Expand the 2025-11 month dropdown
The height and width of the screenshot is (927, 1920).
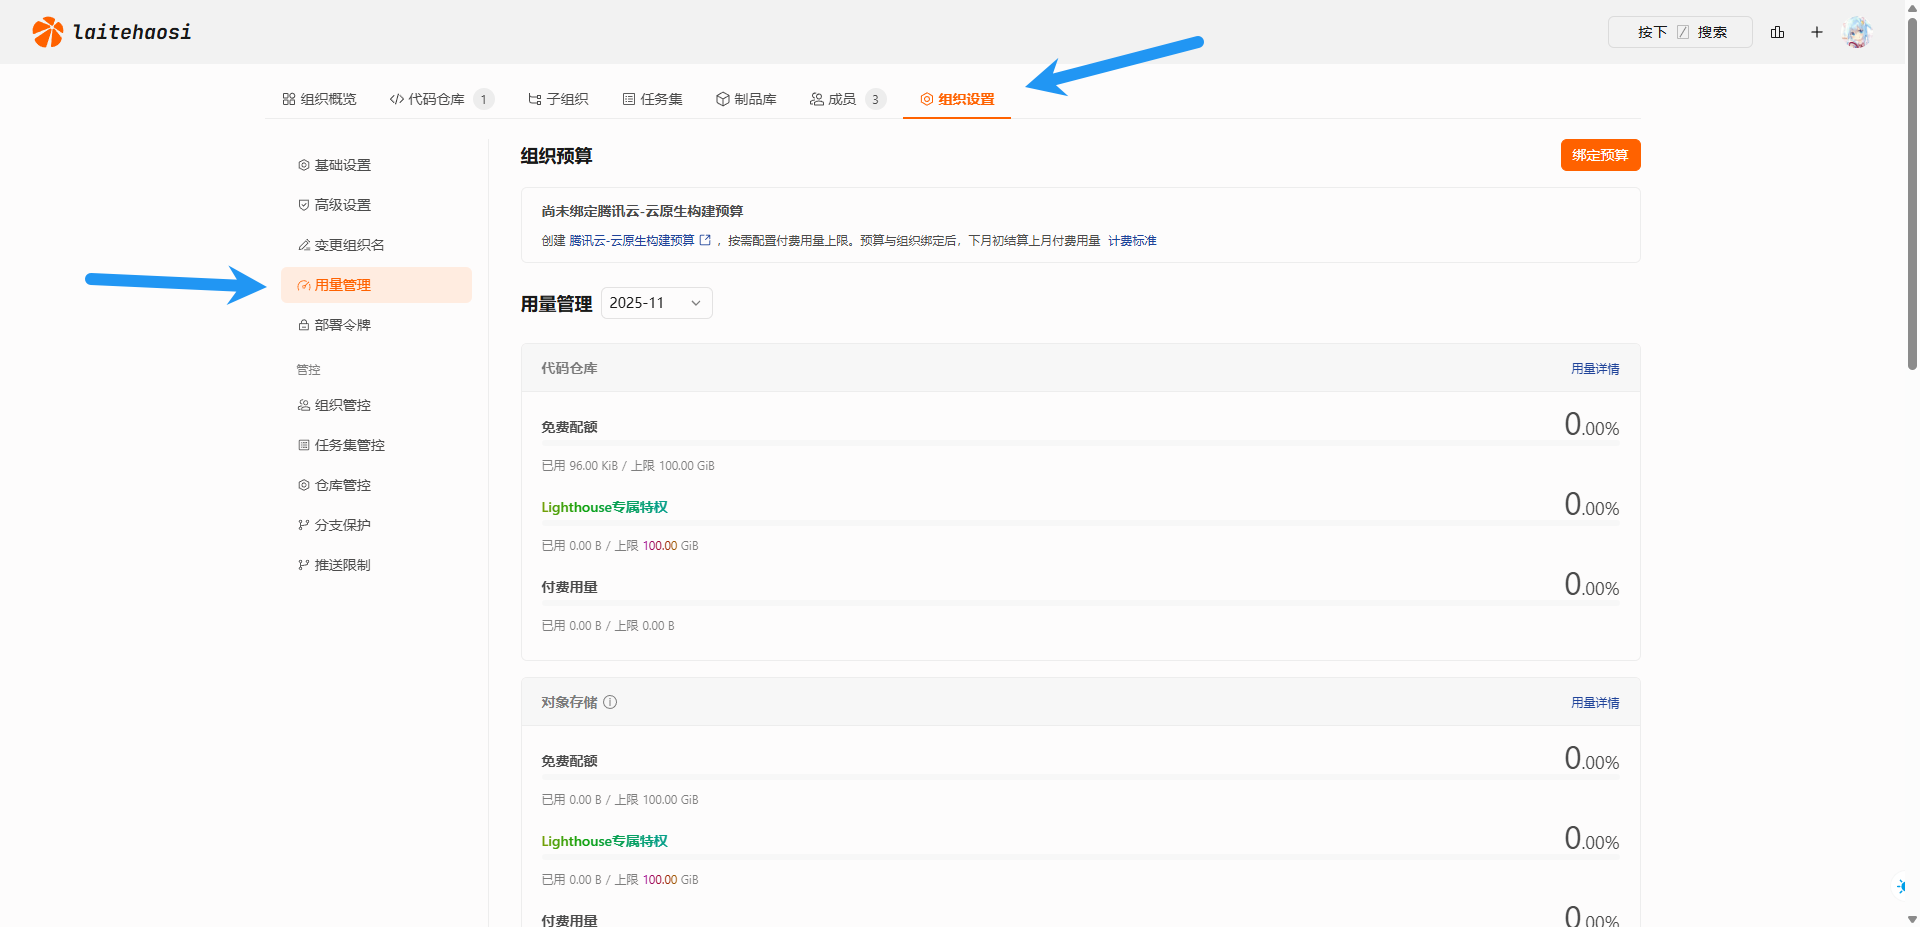pos(656,303)
